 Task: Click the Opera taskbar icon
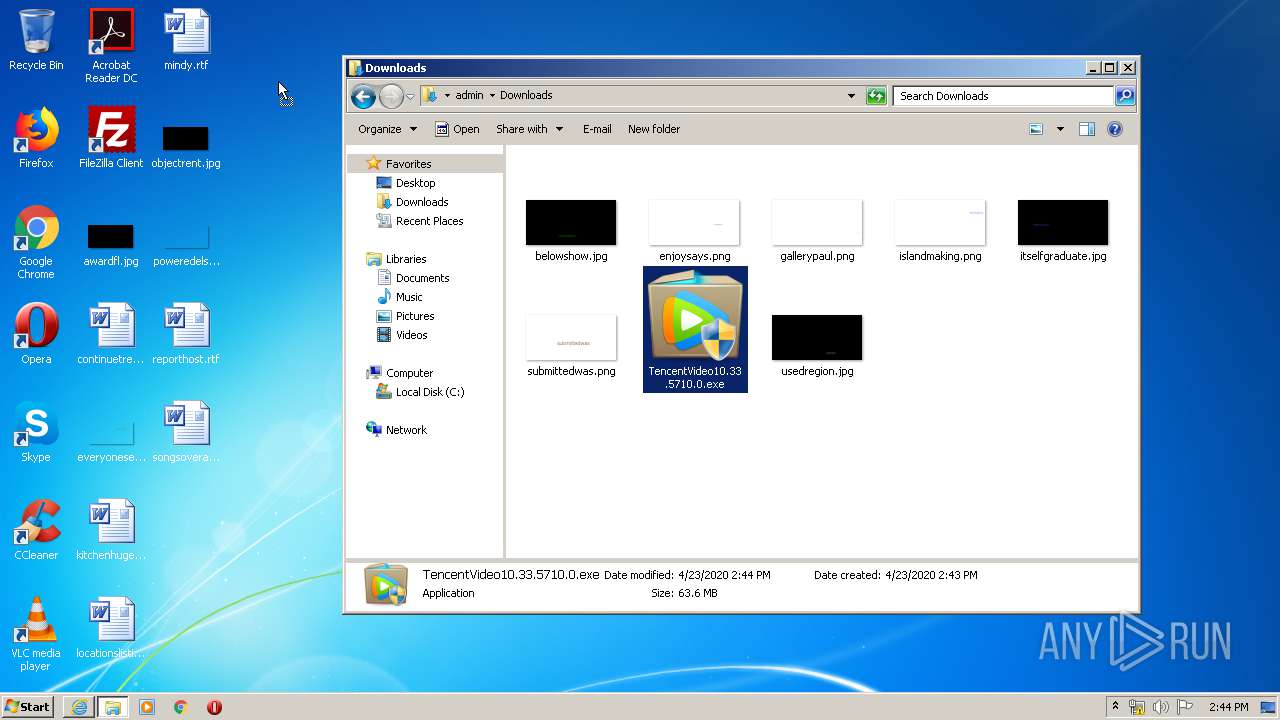(x=214, y=707)
